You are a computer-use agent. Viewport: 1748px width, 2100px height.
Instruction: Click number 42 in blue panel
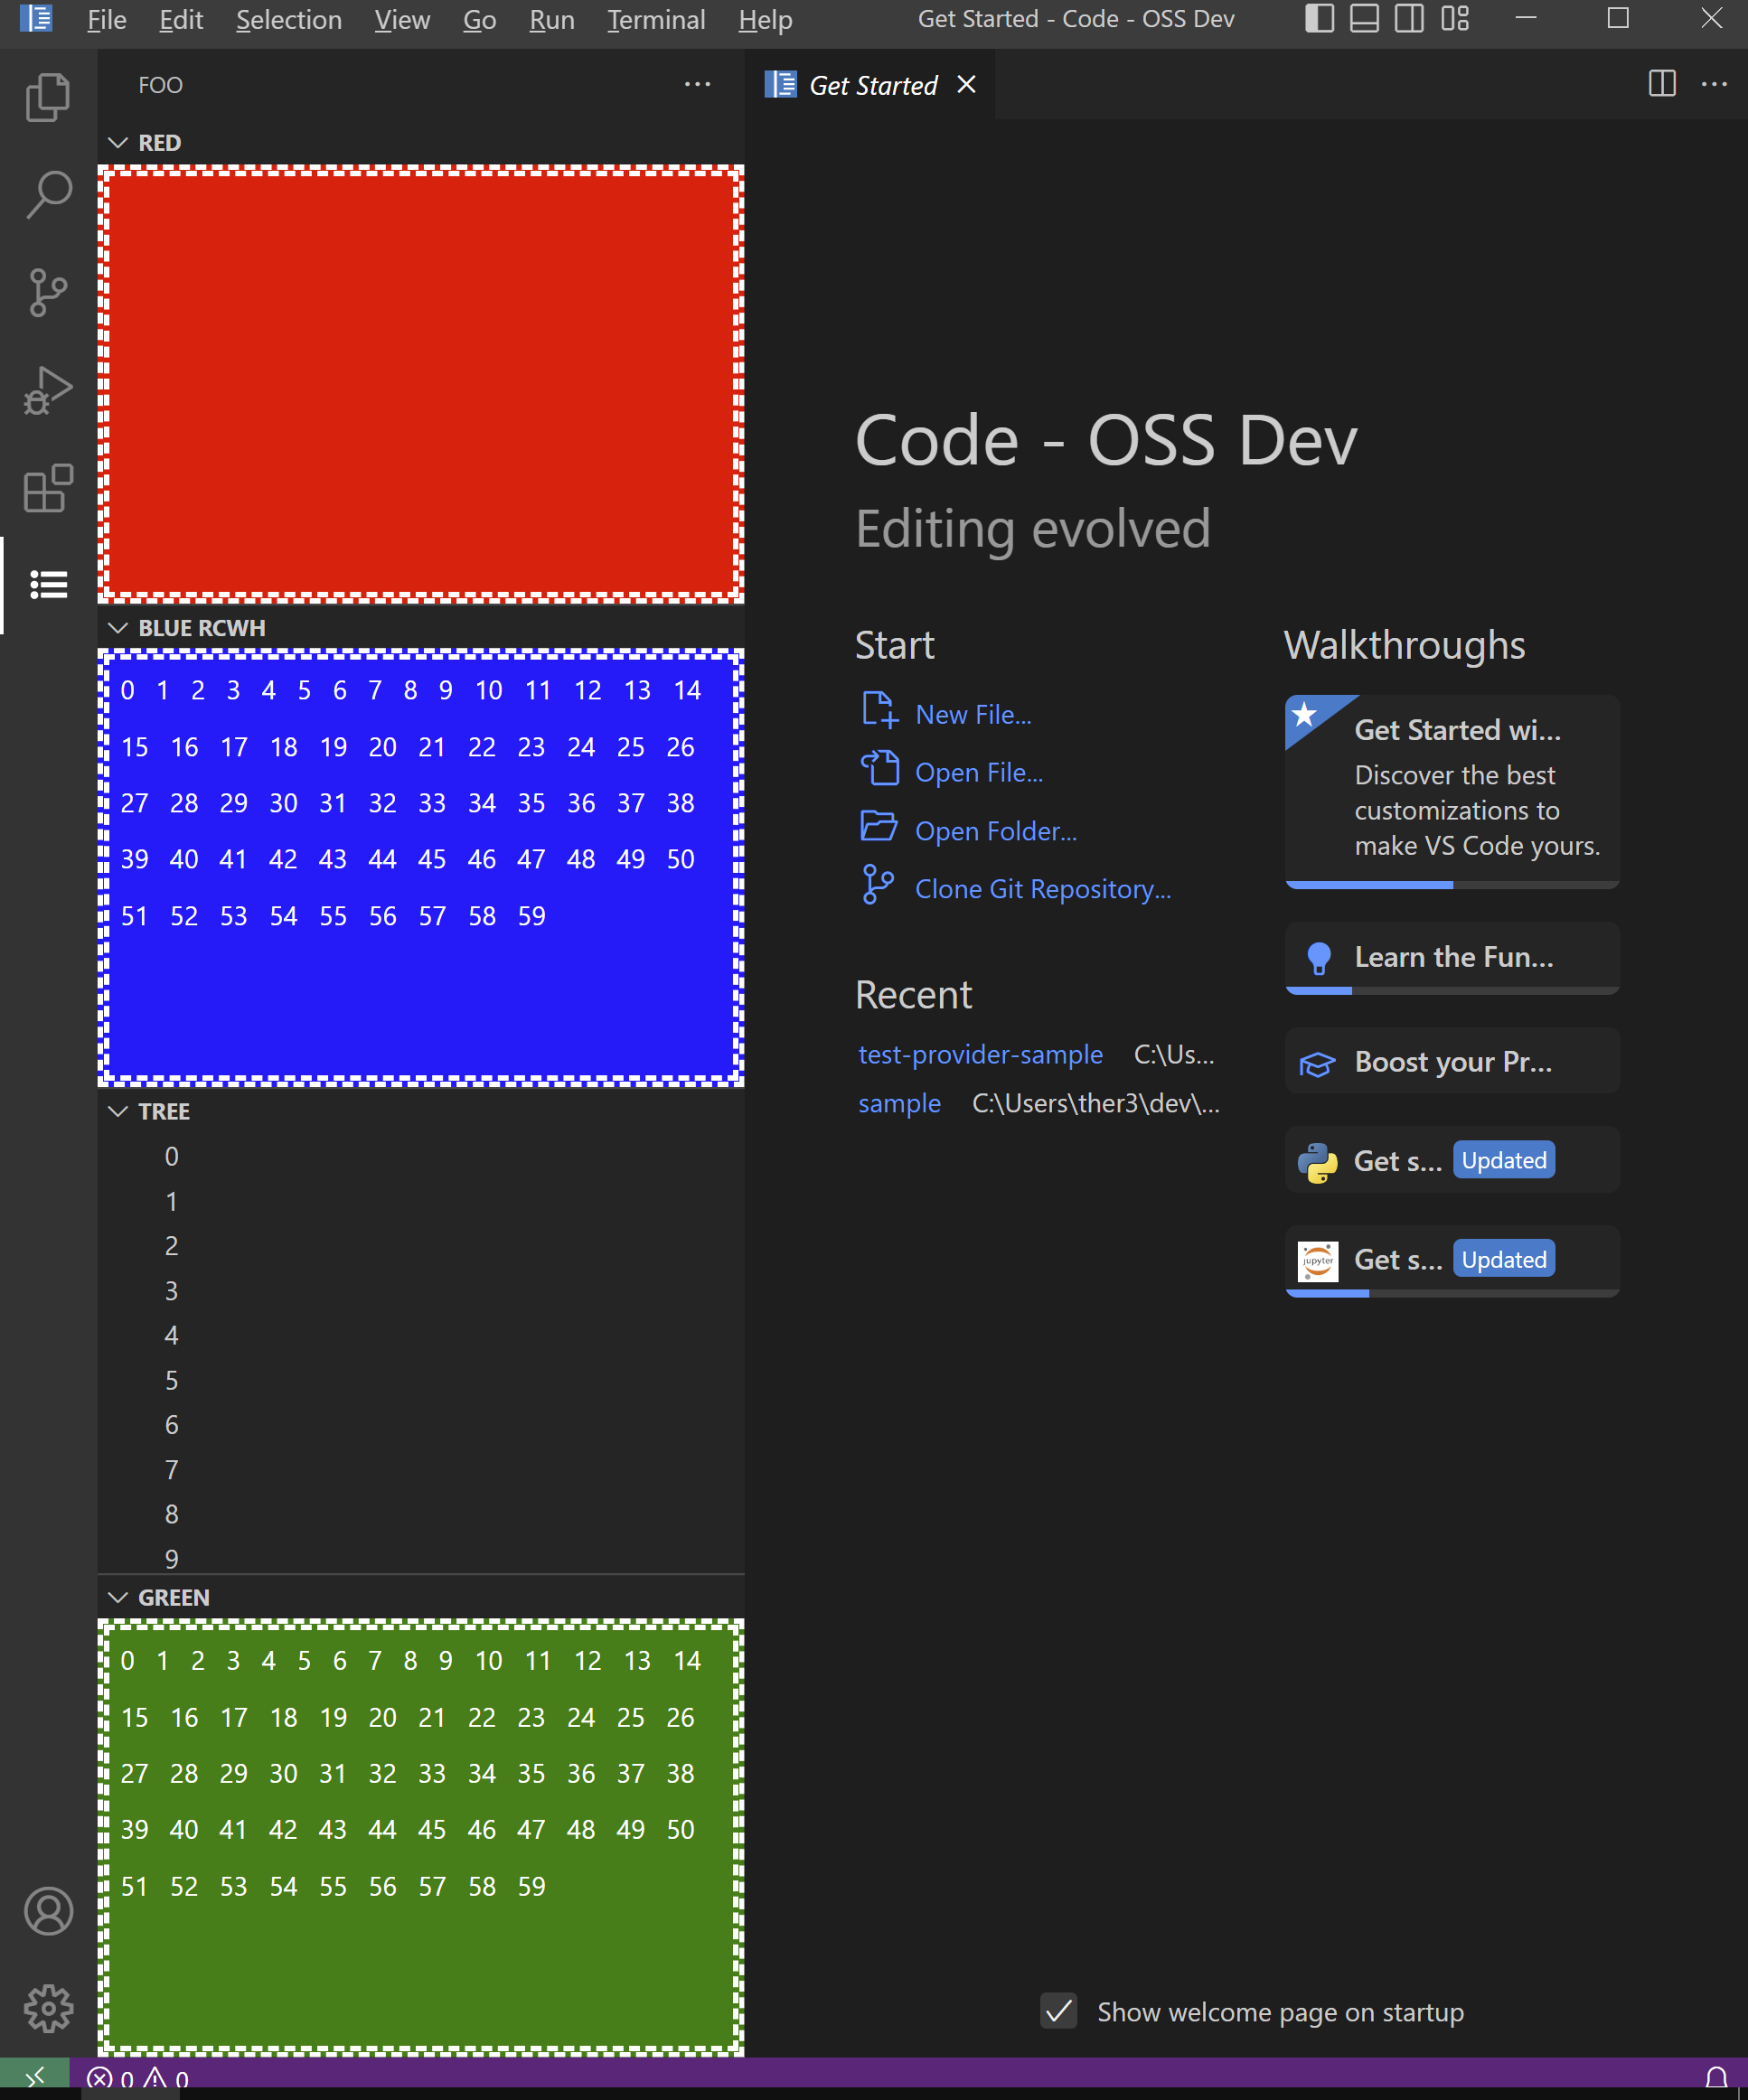(x=283, y=860)
